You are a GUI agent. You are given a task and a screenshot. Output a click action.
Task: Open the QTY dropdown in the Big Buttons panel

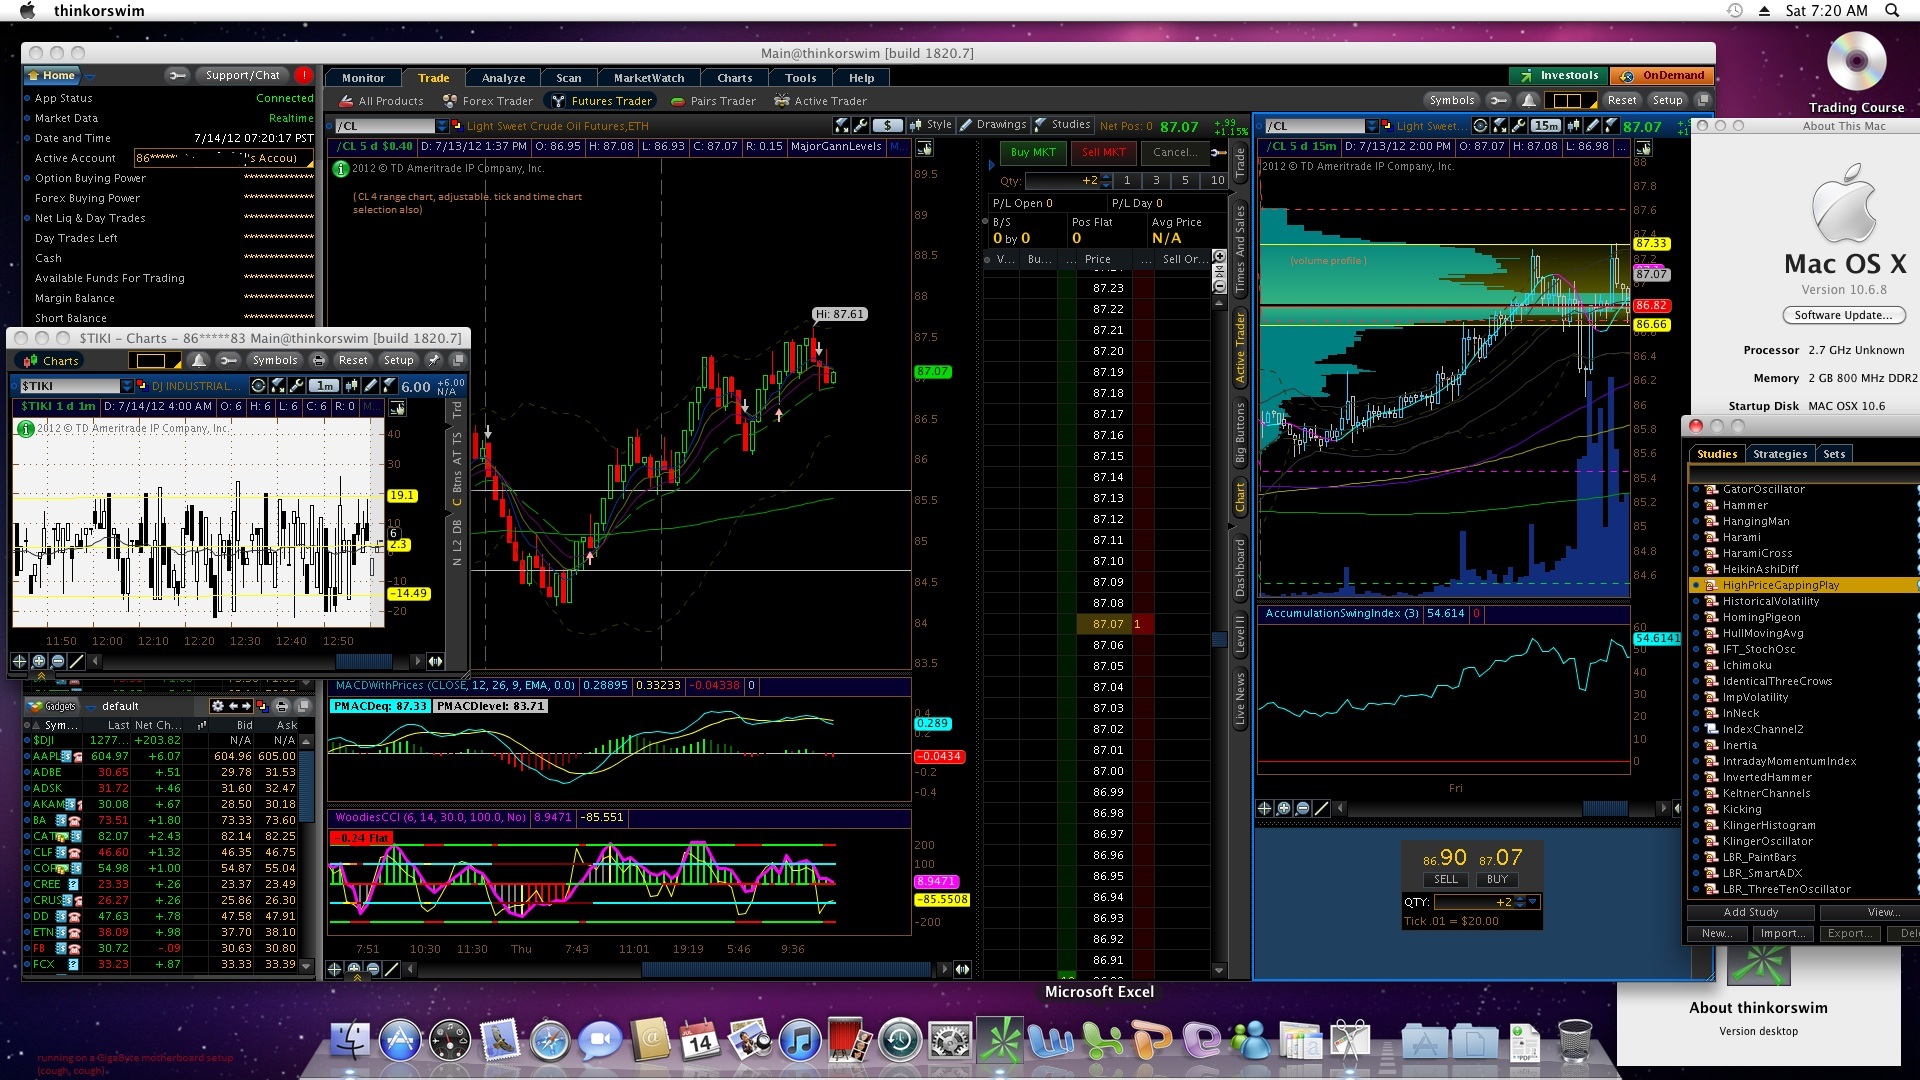1532,902
